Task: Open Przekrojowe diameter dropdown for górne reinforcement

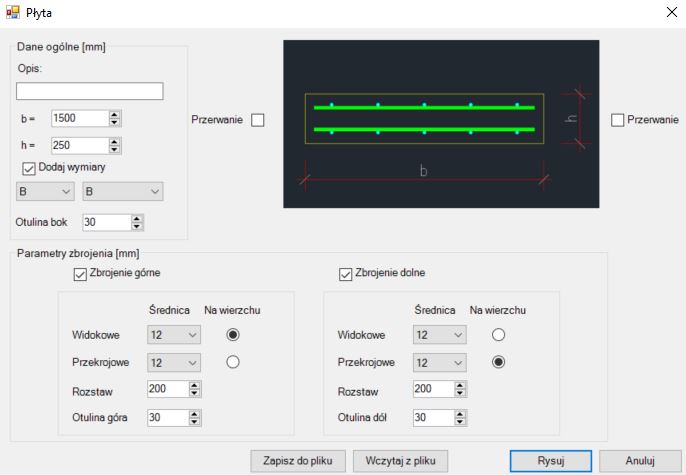Action: point(174,363)
